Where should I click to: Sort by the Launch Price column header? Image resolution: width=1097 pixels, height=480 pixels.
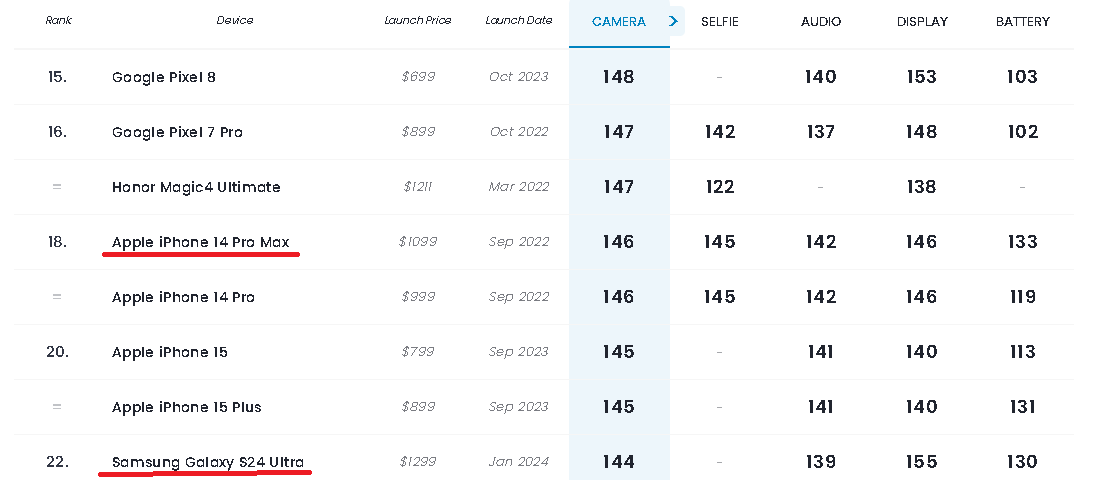click(x=418, y=20)
